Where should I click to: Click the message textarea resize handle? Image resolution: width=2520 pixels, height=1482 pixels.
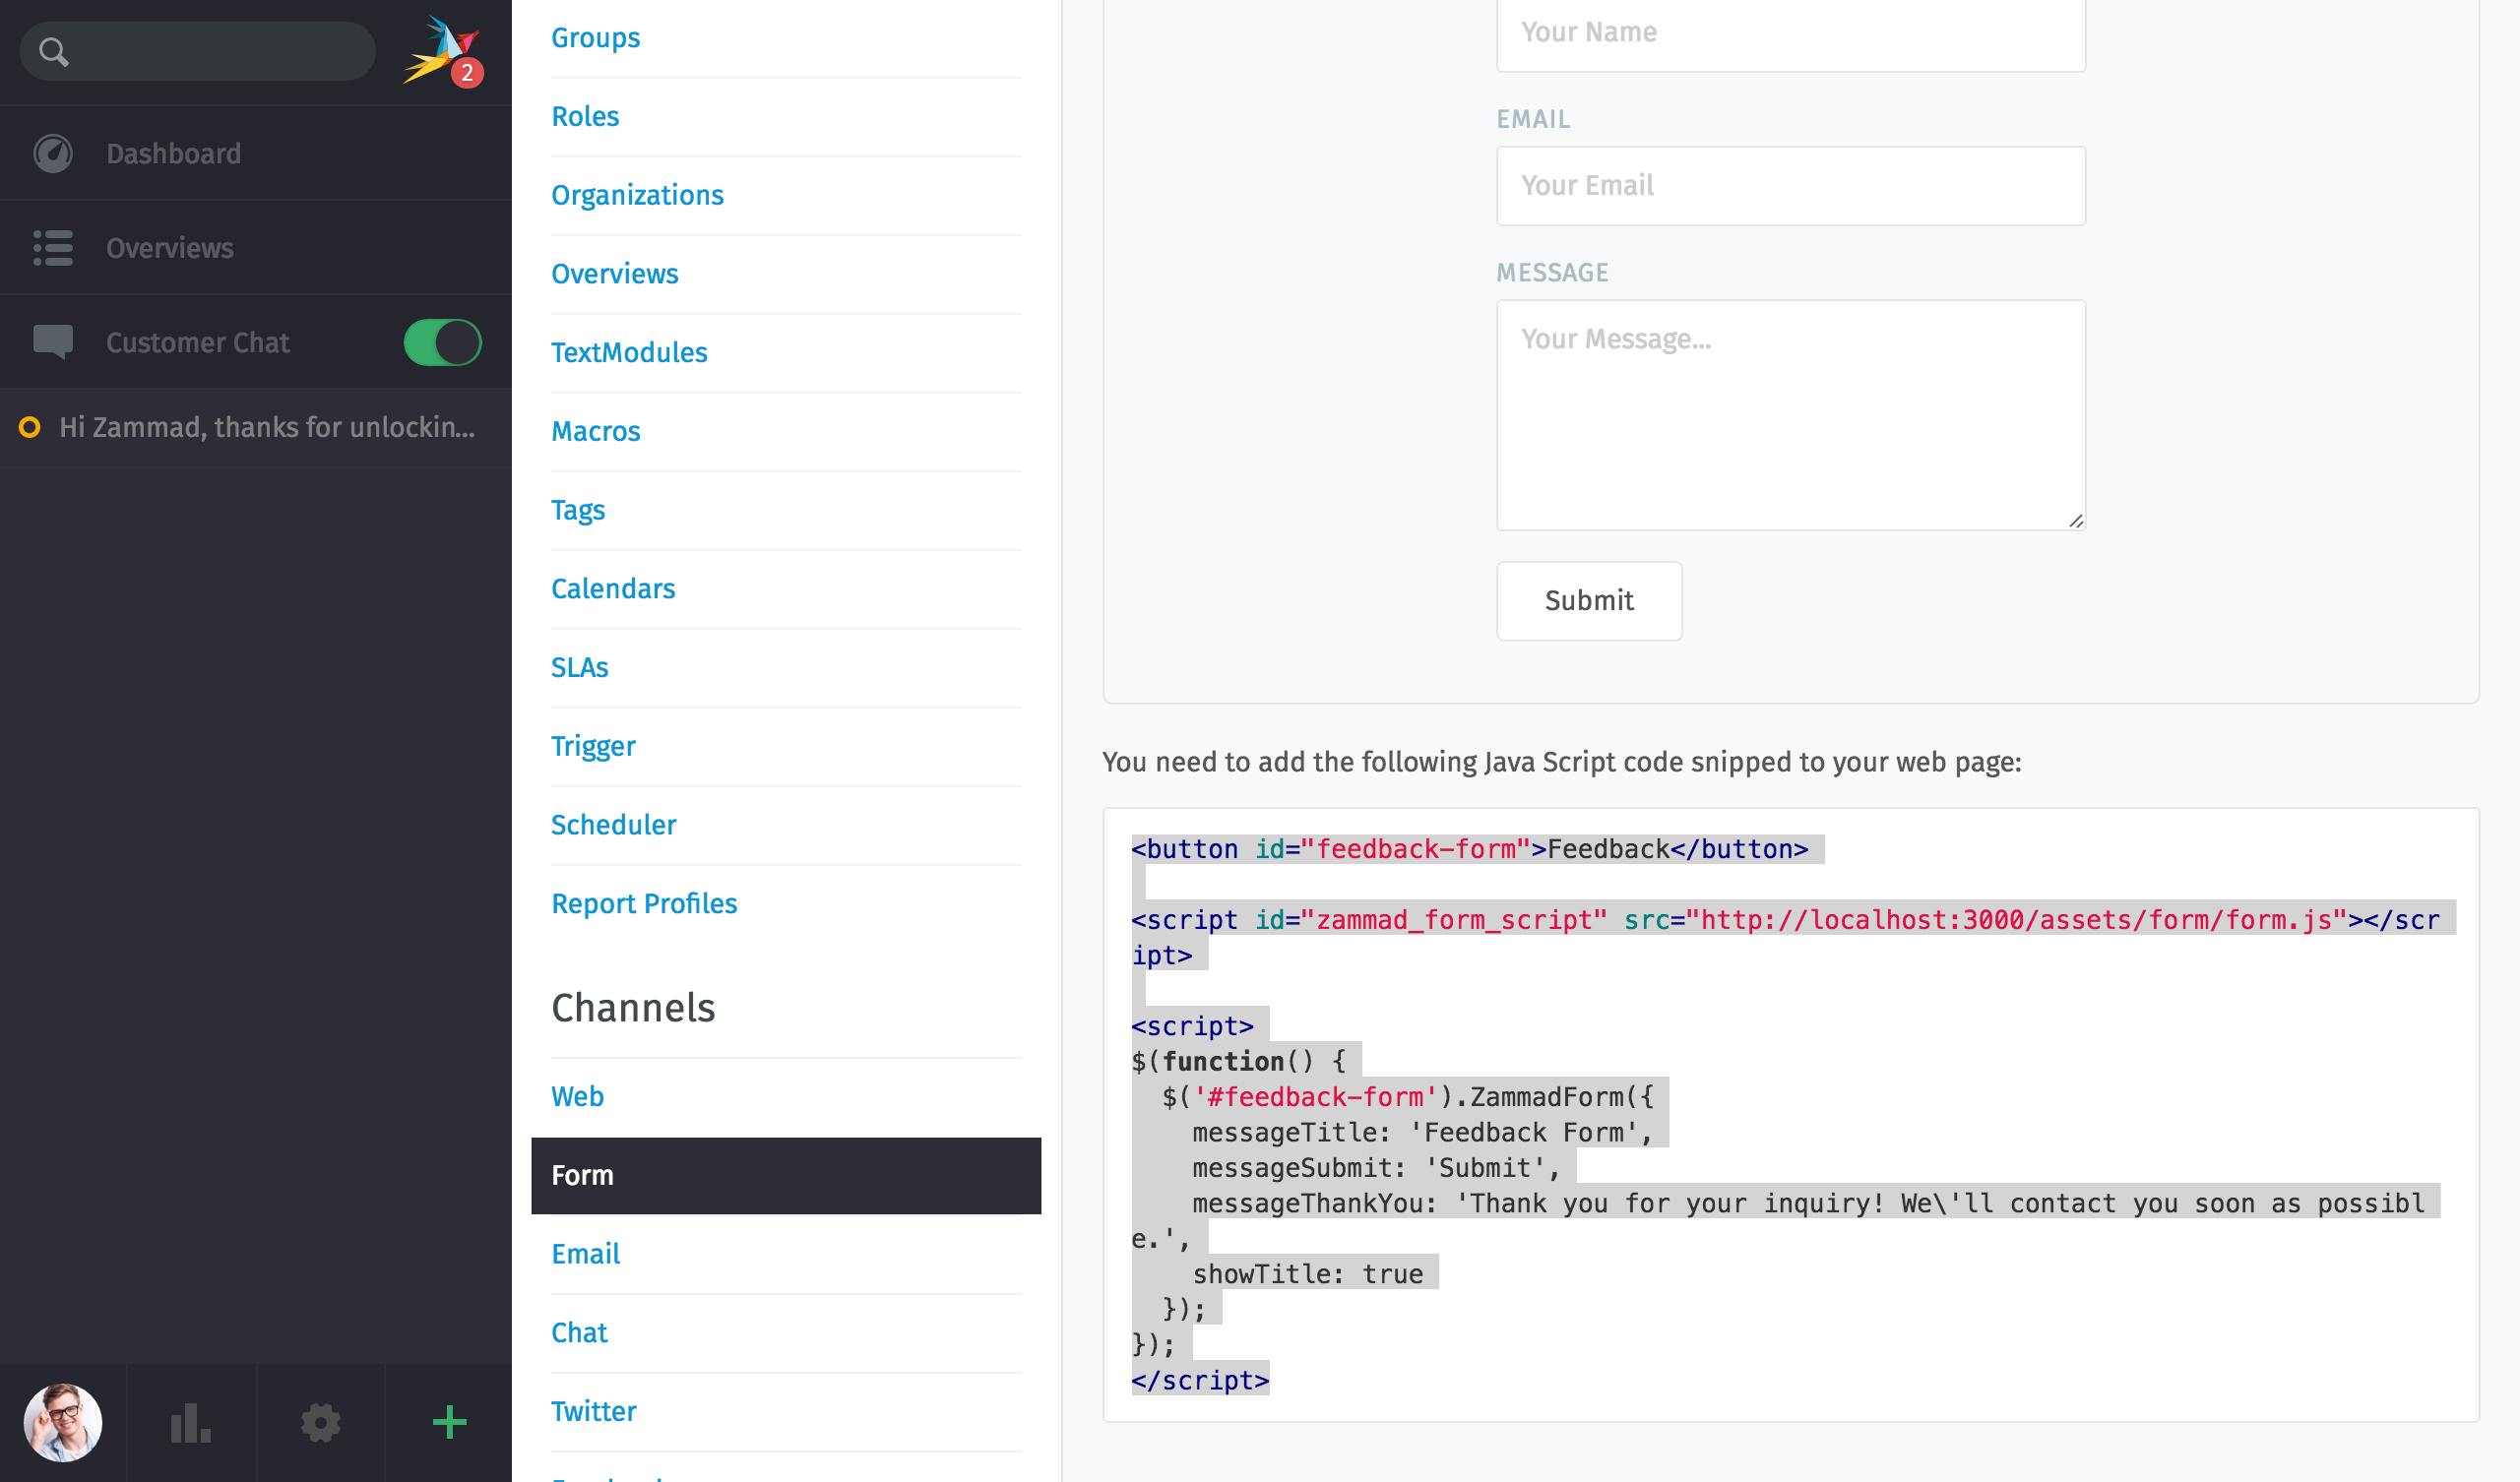[2076, 520]
